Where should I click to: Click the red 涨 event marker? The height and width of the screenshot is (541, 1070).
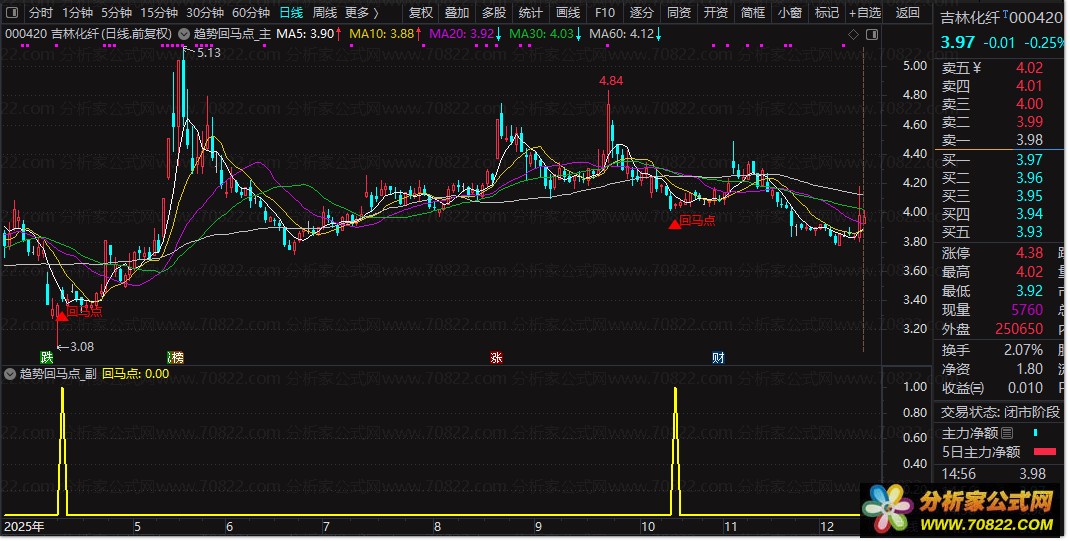496,357
